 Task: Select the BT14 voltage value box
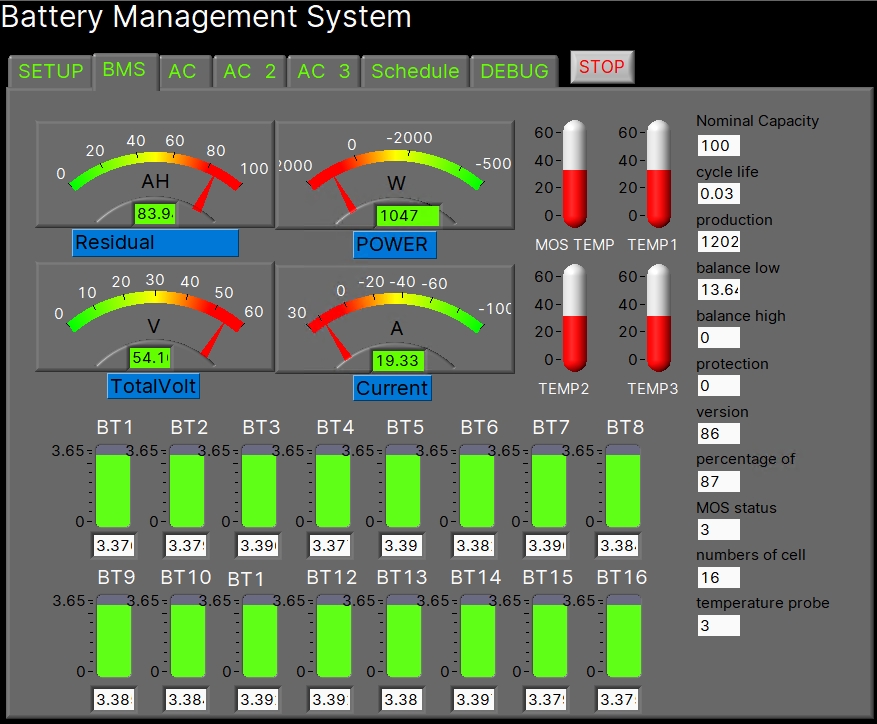(474, 699)
